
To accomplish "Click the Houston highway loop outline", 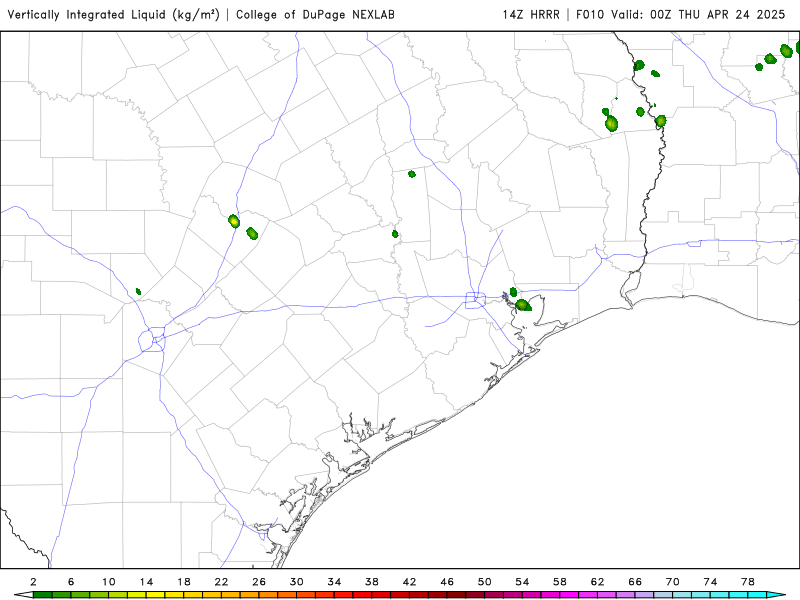I will (x=475, y=300).
